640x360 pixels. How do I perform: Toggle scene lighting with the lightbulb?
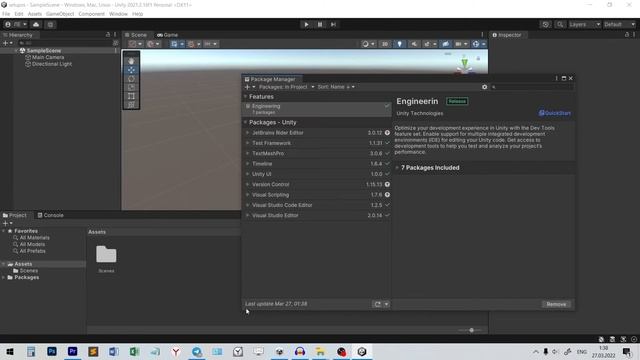(x=400, y=44)
